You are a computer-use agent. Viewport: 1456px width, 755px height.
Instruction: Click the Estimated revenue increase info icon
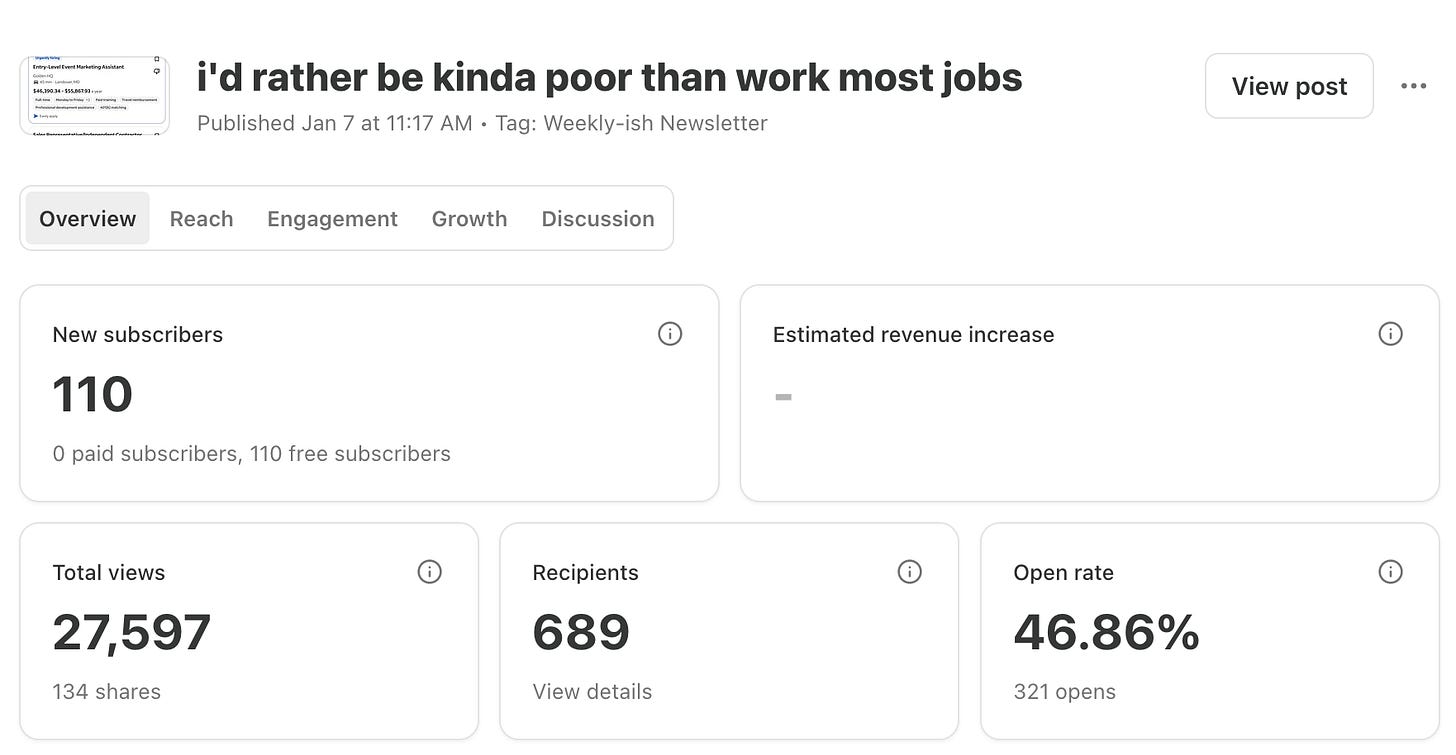pos(1390,334)
